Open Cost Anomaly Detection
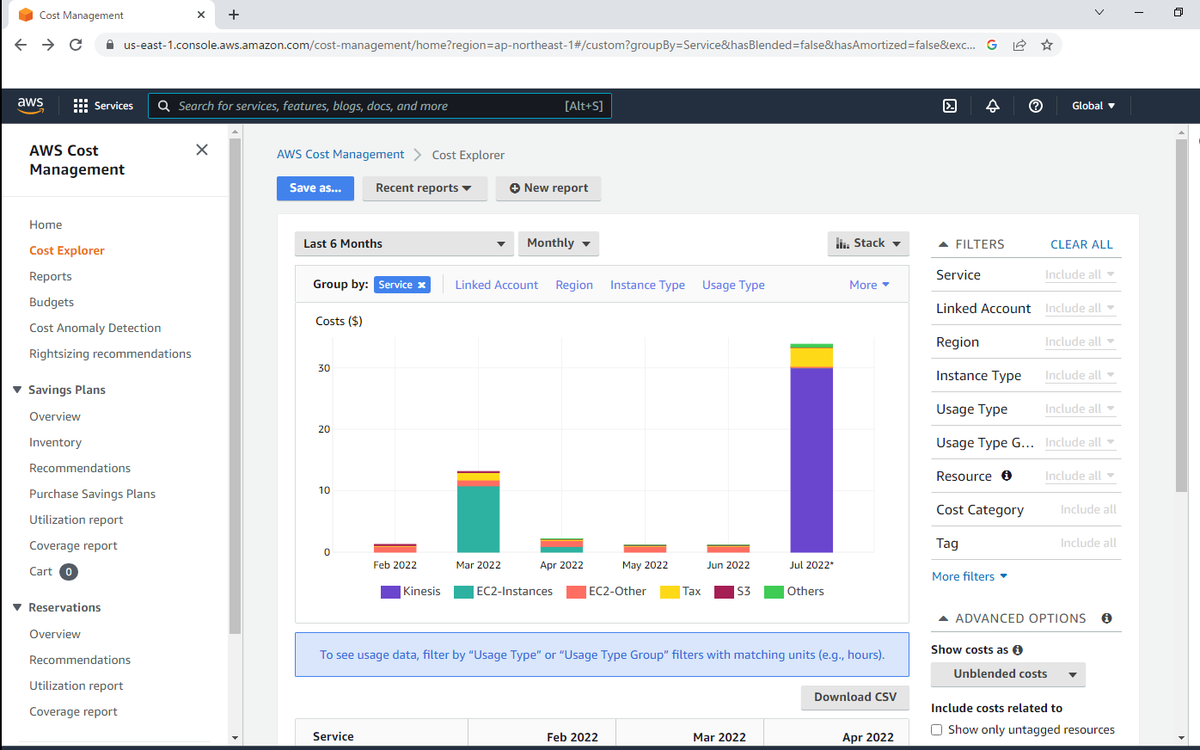1200x750 pixels. tap(95, 328)
